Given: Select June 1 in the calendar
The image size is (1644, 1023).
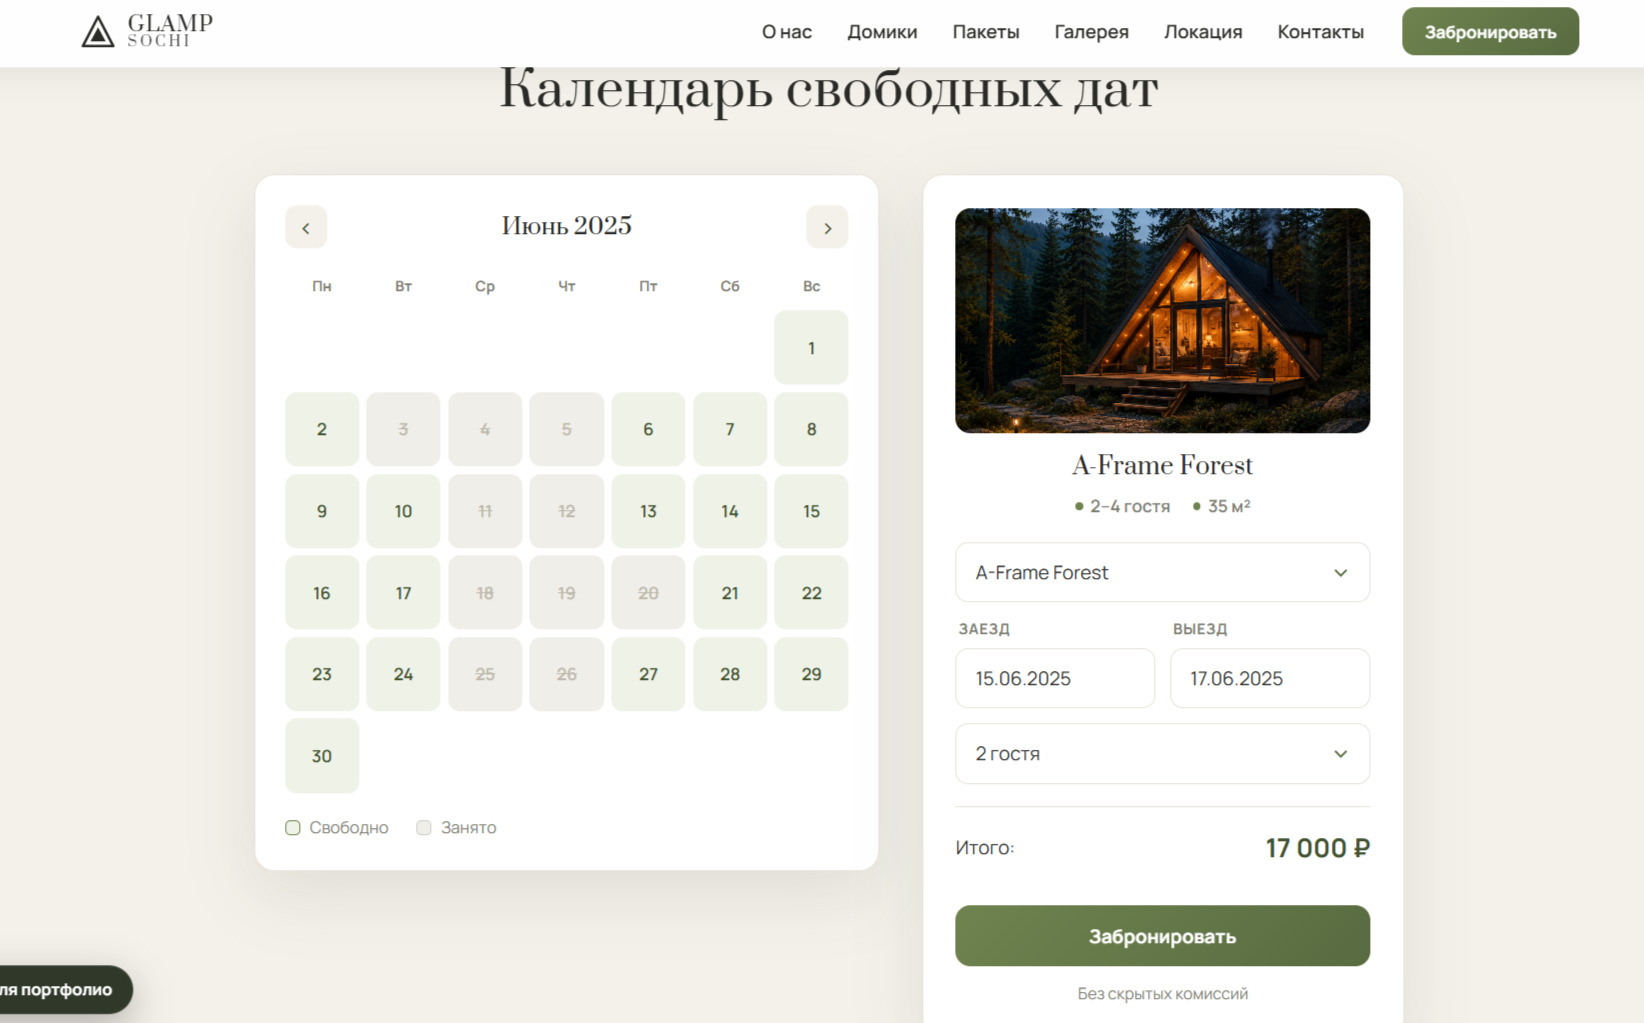Looking at the screenshot, I should click(811, 348).
